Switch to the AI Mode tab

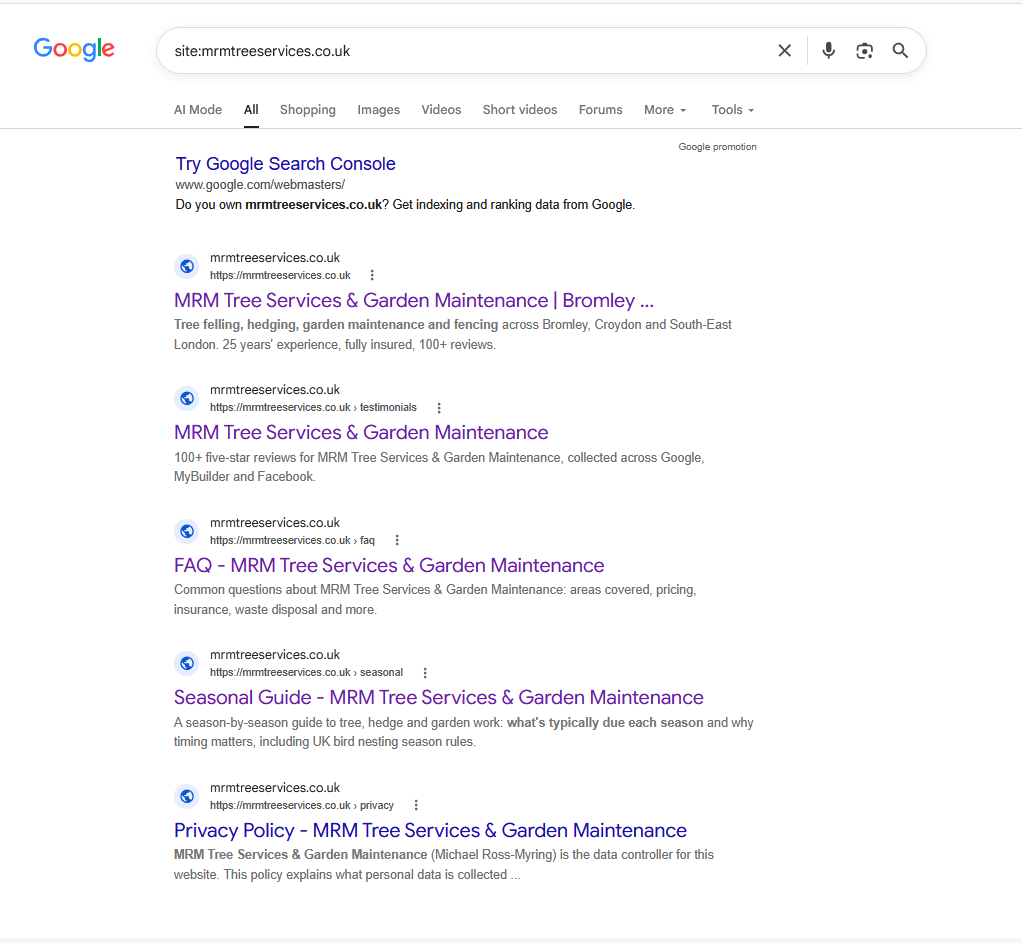(198, 109)
